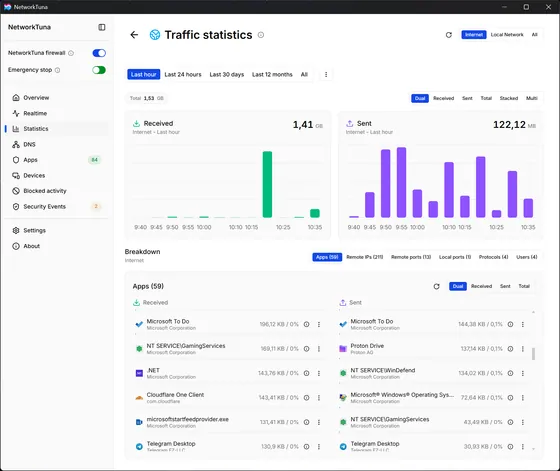
Task: Open info for Cloudflare One Client row
Action: coord(306,398)
